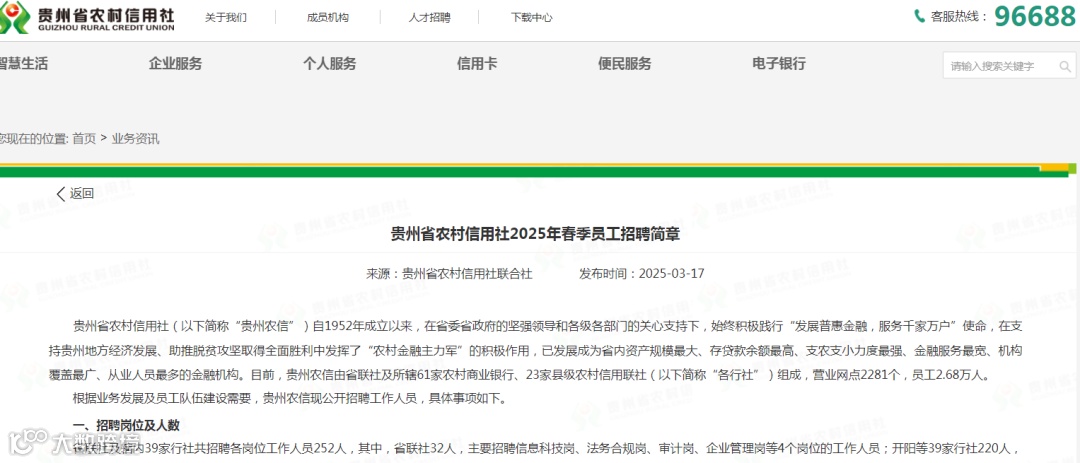Select the 企业服务 menu item

[x=176, y=64]
